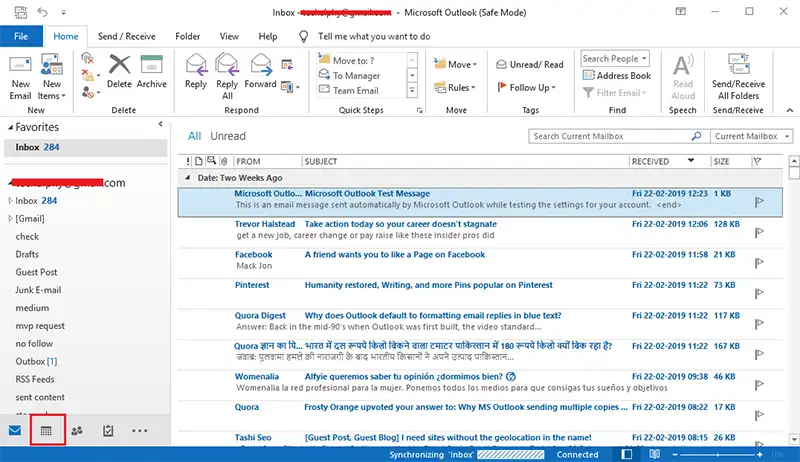Open the File tab
The height and width of the screenshot is (462, 800).
[x=21, y=36]
